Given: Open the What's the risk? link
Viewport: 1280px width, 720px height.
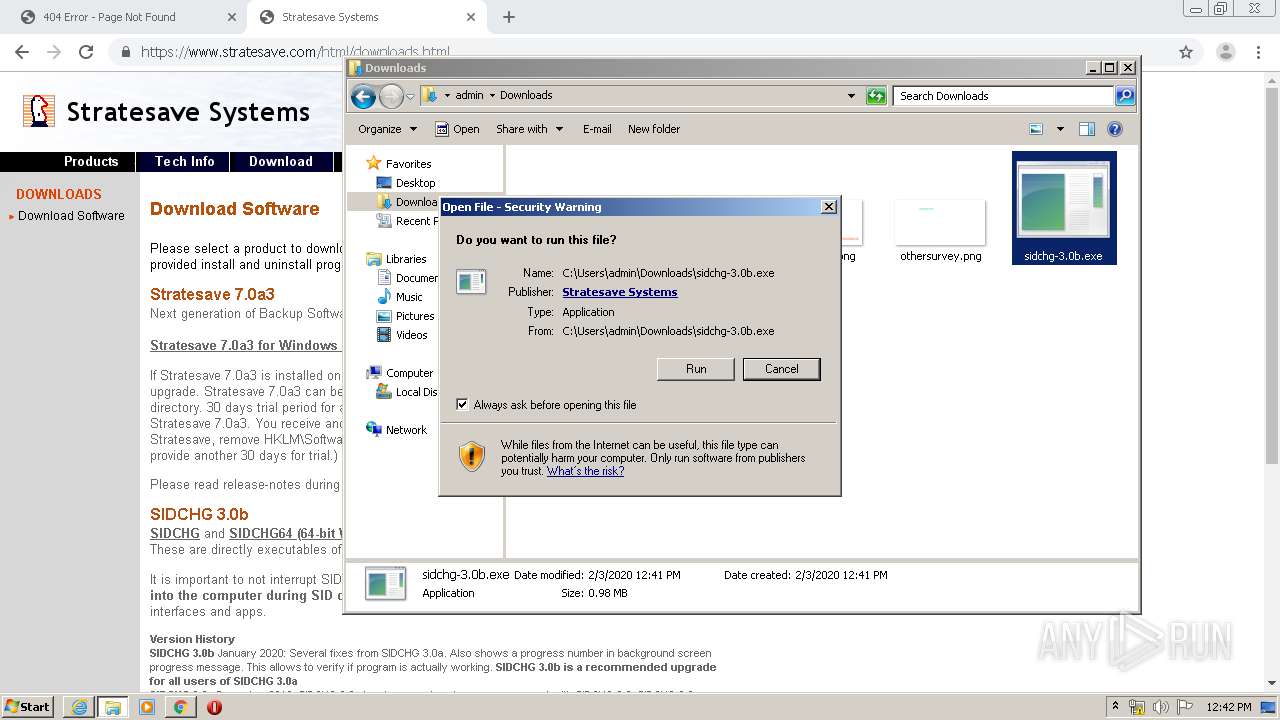Looking at the screenshot, I should pyautogui.click(x=585, y=471).
